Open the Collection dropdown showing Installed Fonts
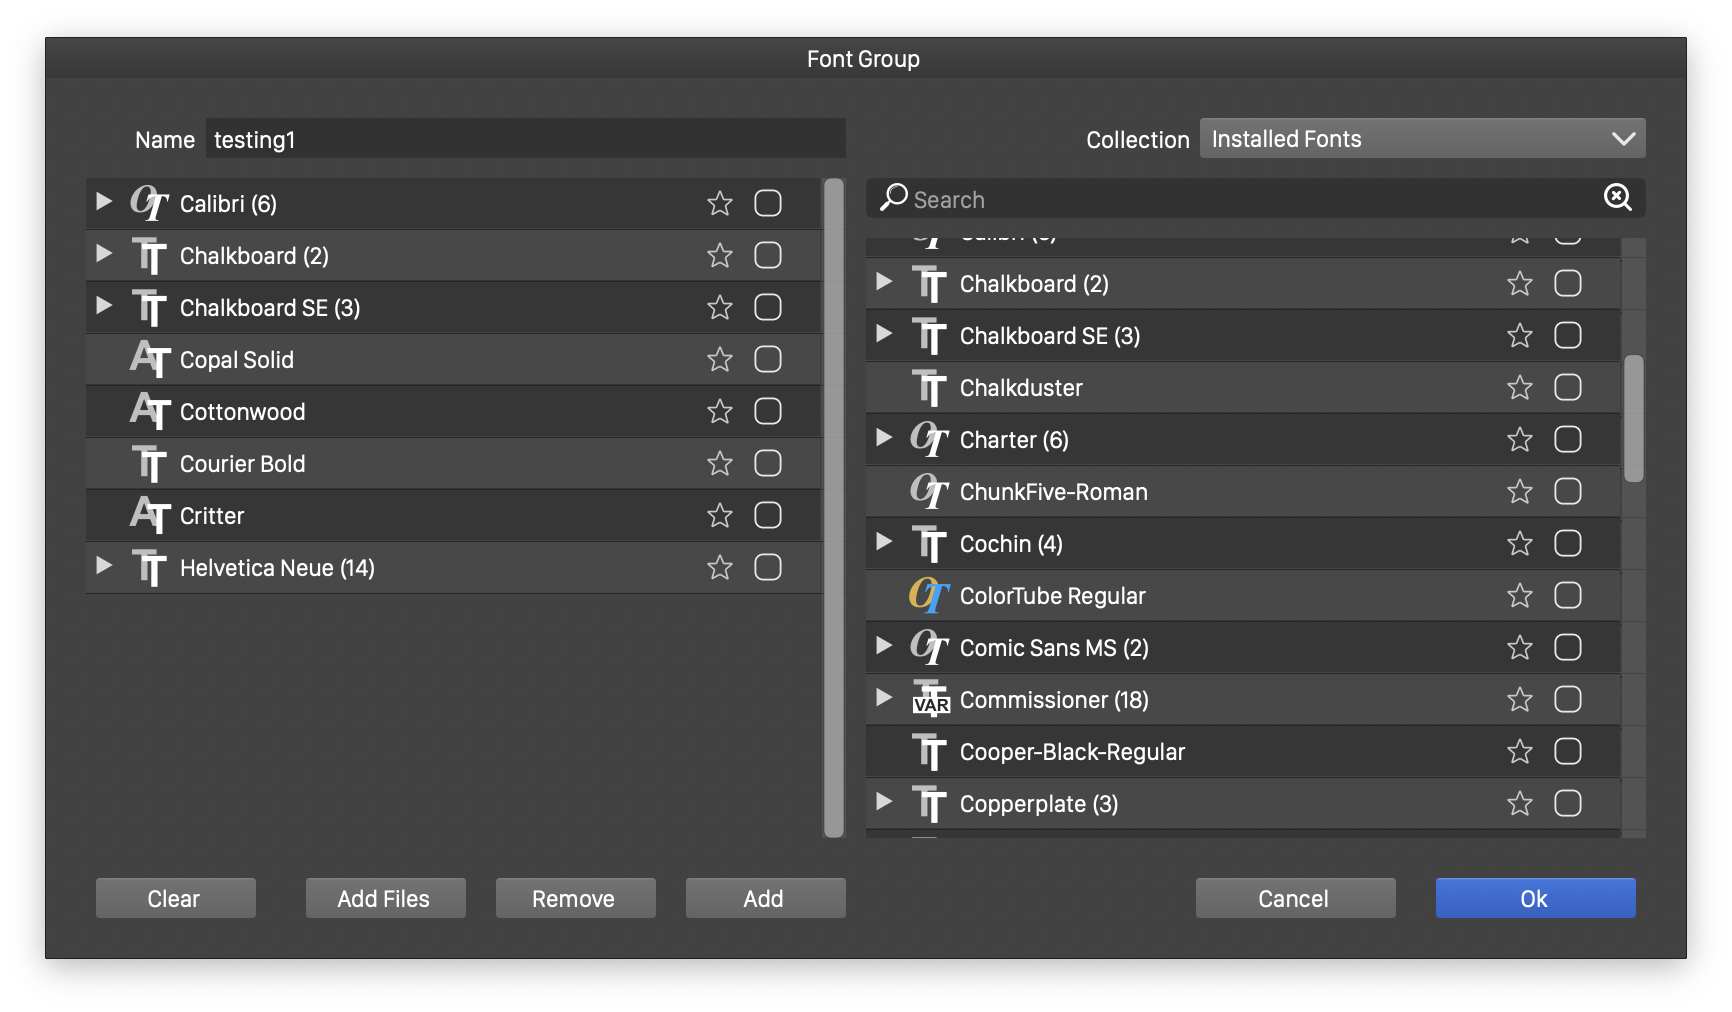1732x1012 pixels. pyautogui.click(x=1422, y=139)
